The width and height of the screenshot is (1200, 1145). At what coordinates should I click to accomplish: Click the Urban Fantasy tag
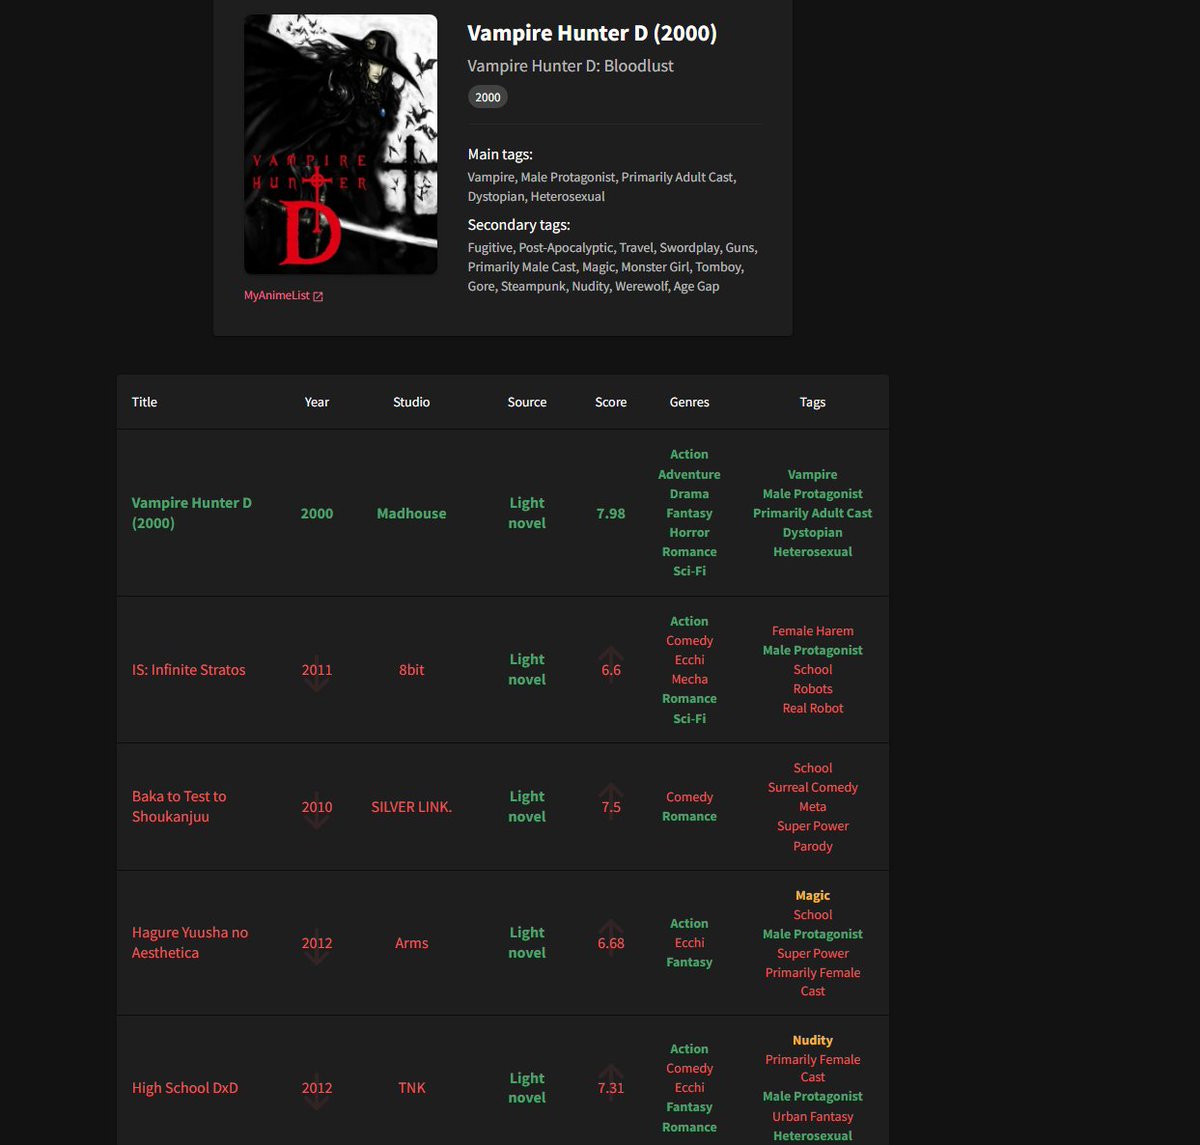pos(812,1116)
